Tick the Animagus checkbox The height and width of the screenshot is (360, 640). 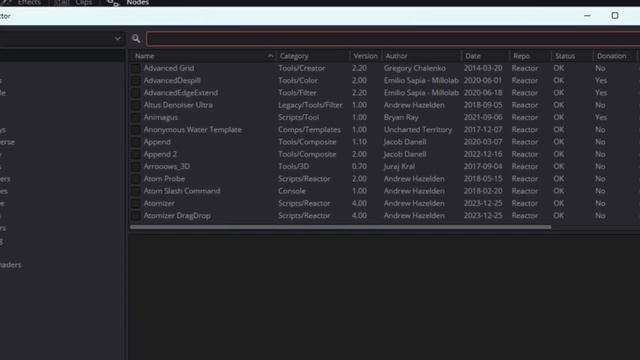coord(136,117)
